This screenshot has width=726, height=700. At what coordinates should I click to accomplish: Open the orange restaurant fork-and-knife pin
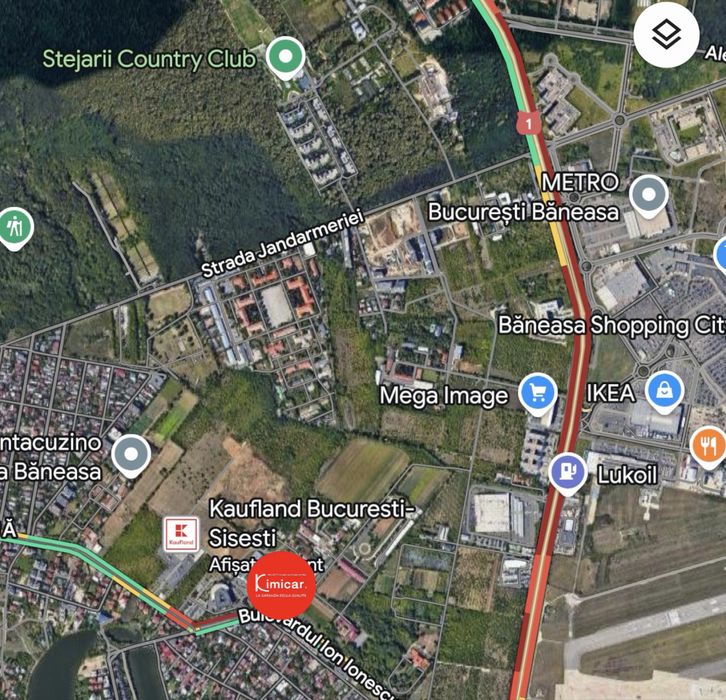tap(708, 447)
